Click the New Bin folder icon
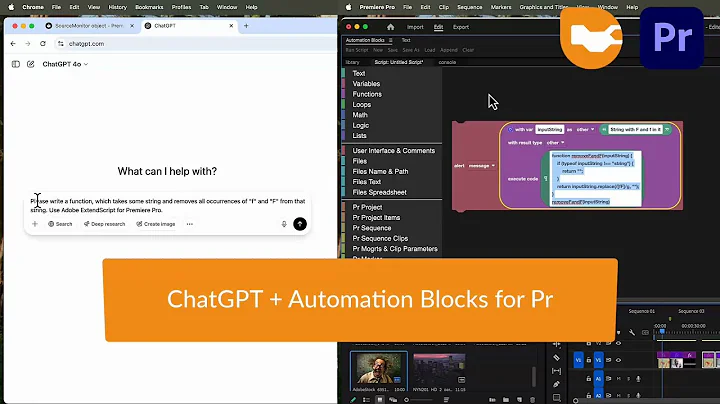 (x=506, y=400)
